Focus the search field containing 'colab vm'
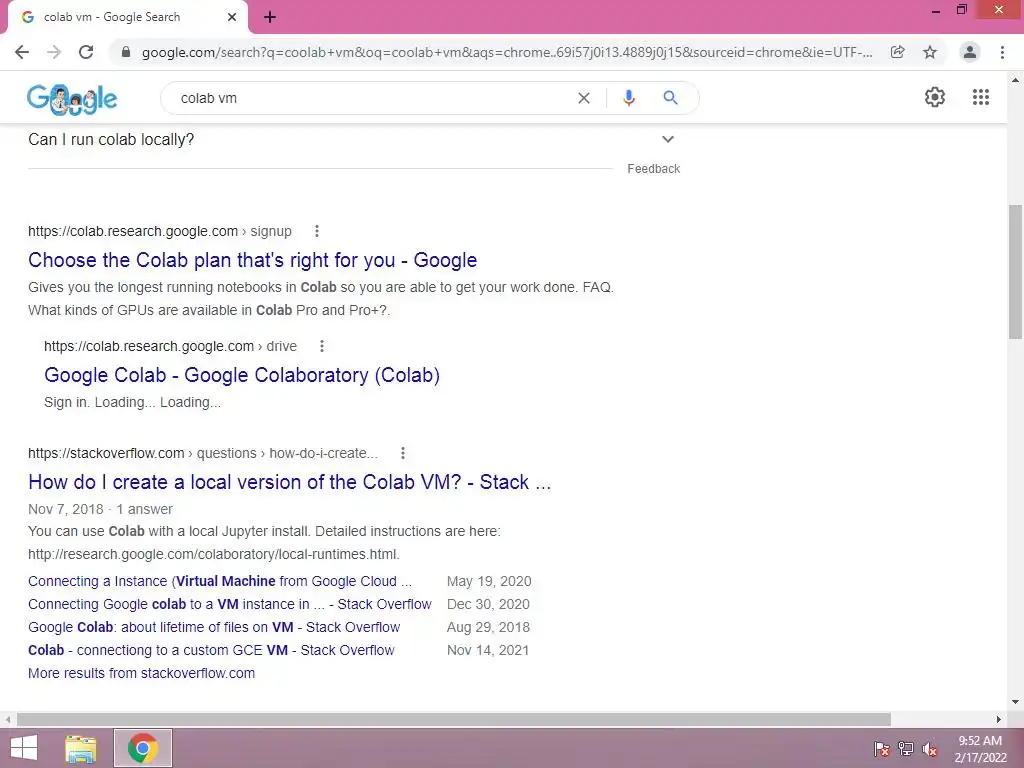Image resolution: width=1024 pixels, height=768 pixels. click(x=372, y=98)
